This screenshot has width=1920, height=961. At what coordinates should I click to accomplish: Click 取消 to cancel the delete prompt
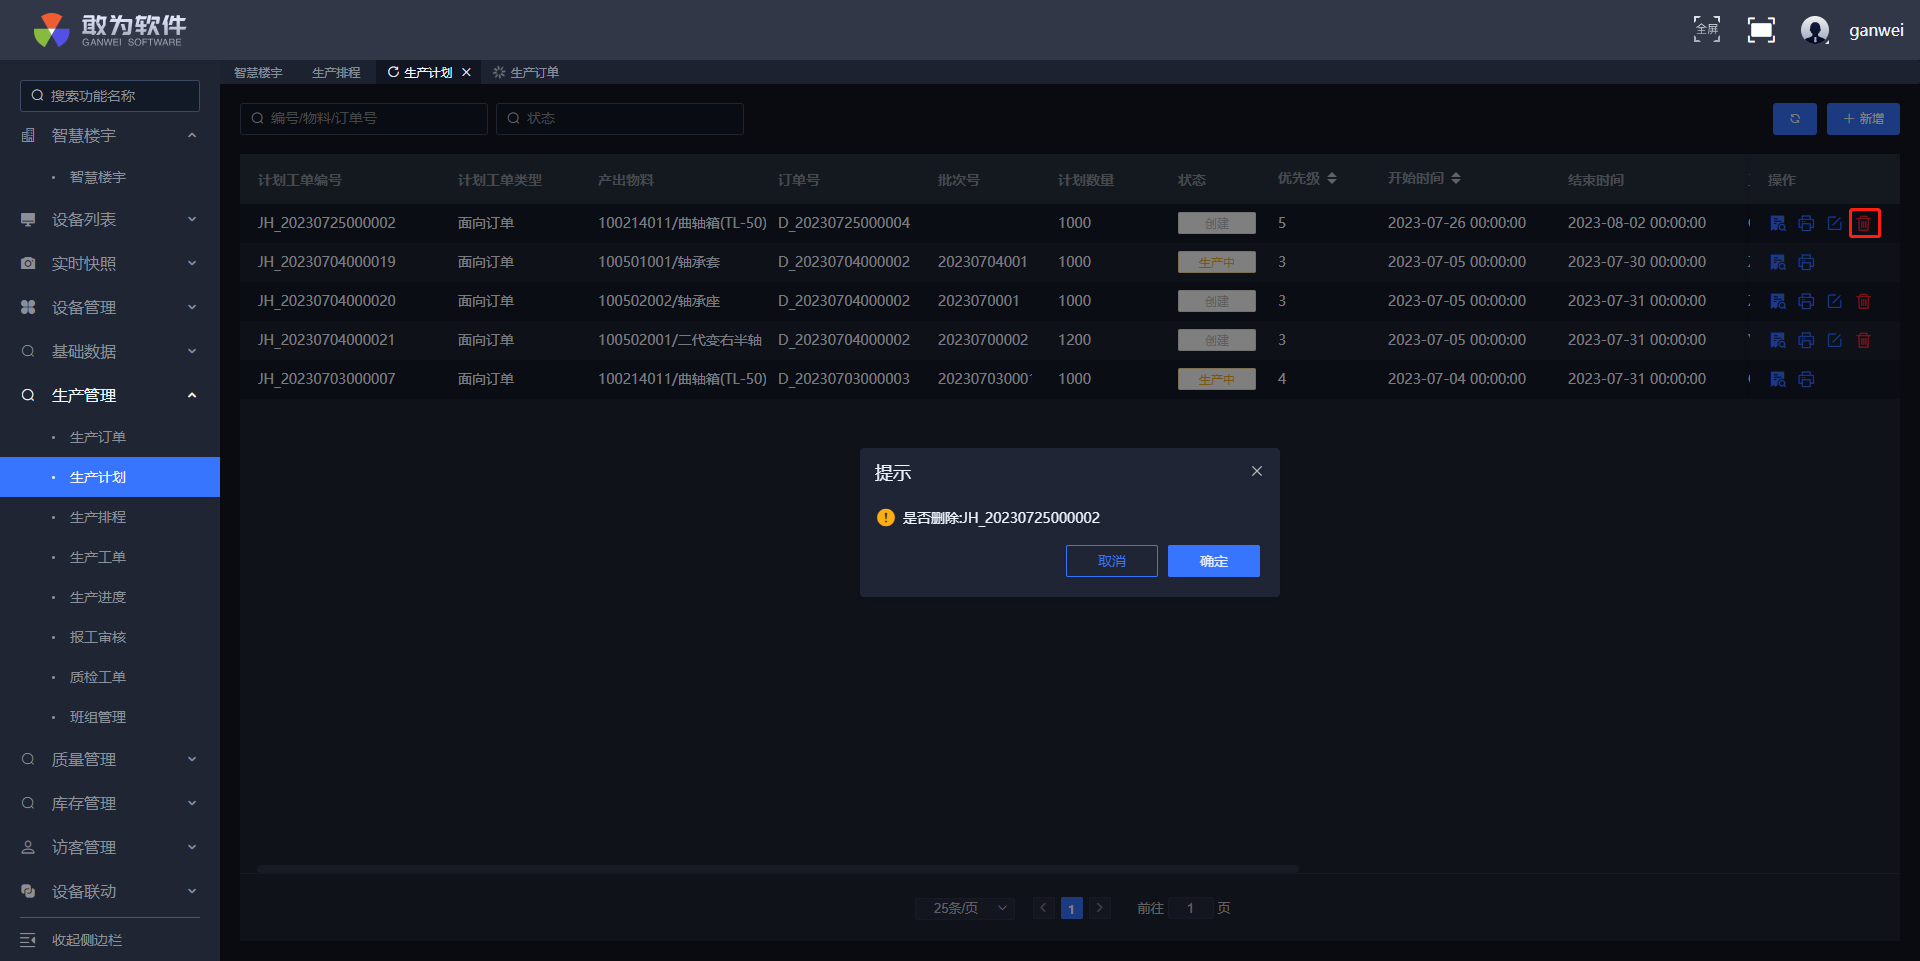(x=1111, y=561)
